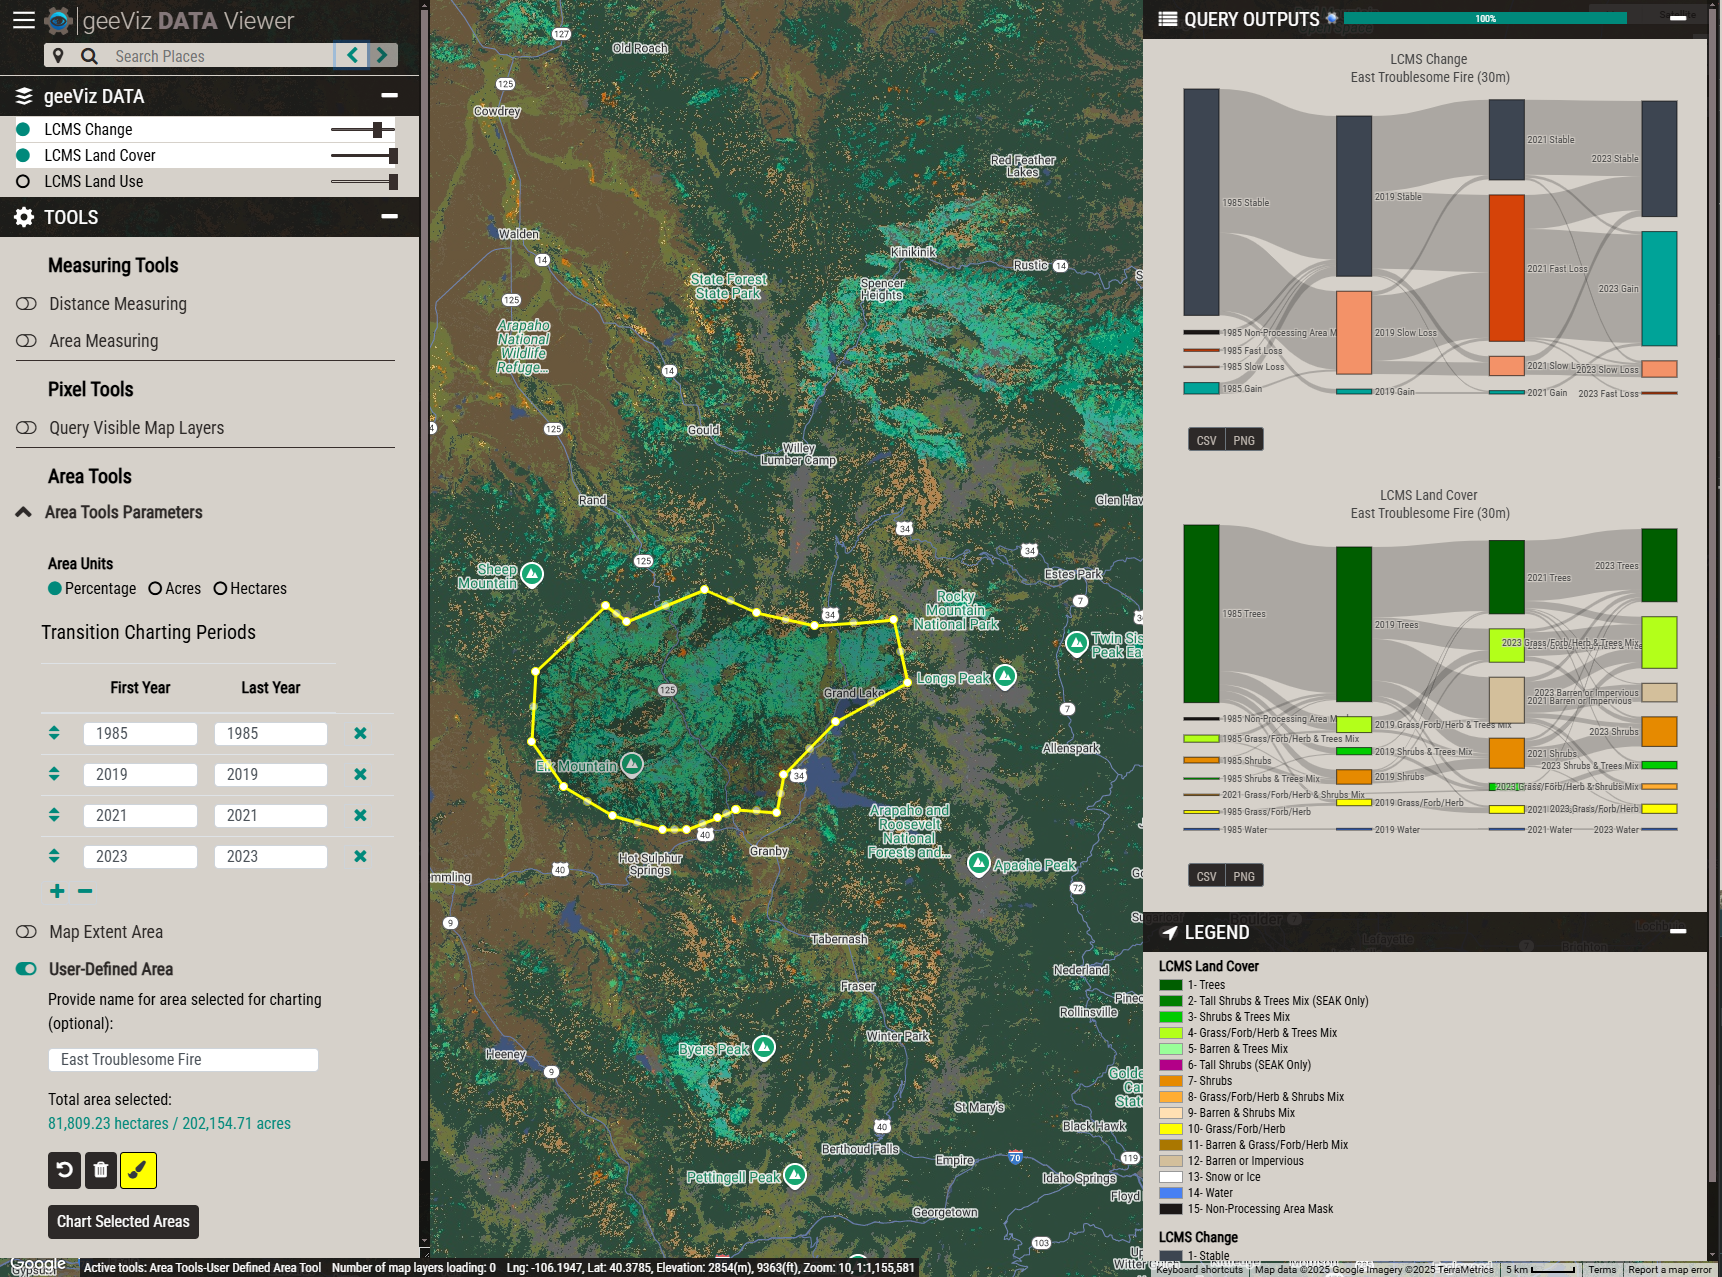This screenshot has width=1722, height=1277.
Task: Click the restart arrow icon in Area Tools
Action: click(64, 1170)
